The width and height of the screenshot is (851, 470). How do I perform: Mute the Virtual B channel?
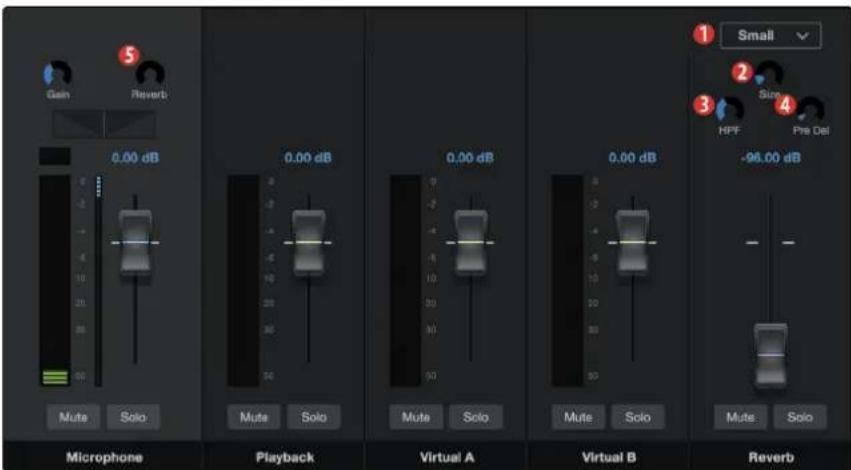[578, 417]
